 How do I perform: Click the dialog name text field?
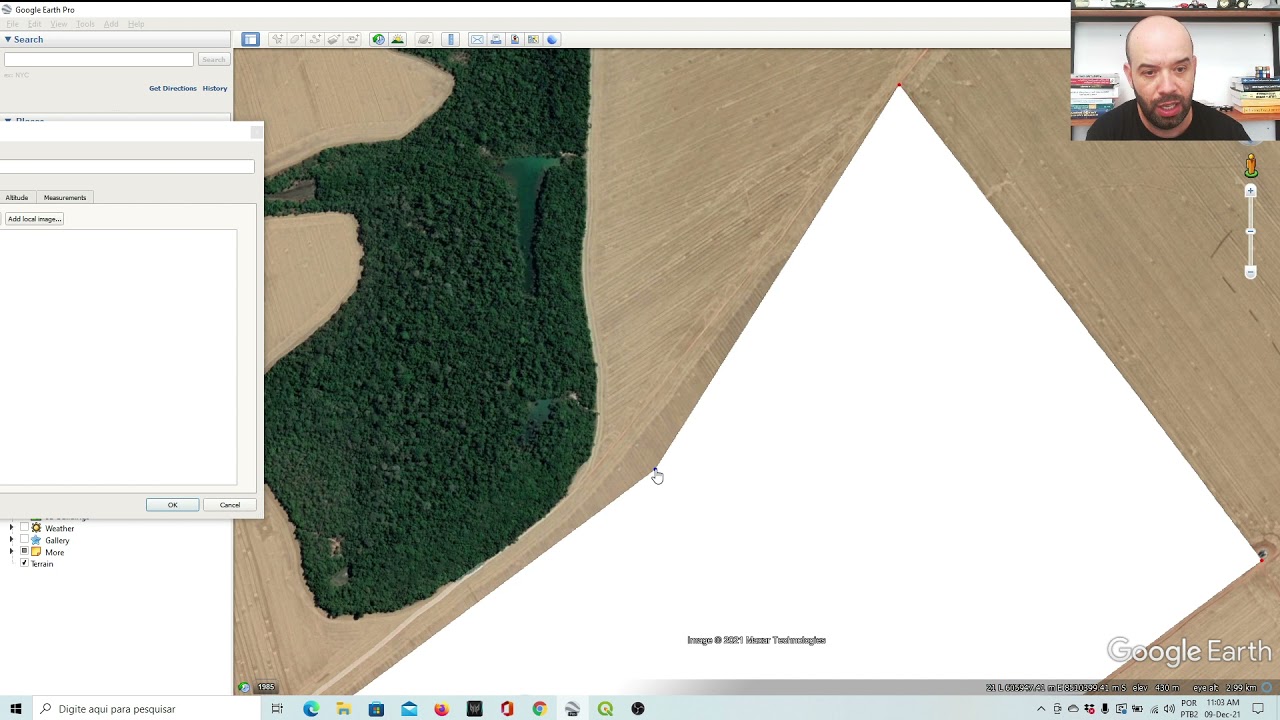[127, 166]
